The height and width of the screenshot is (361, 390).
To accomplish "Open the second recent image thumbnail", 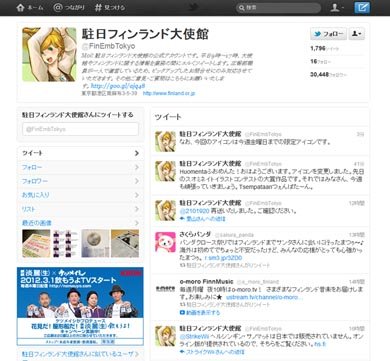I will (x=66, y=243).
